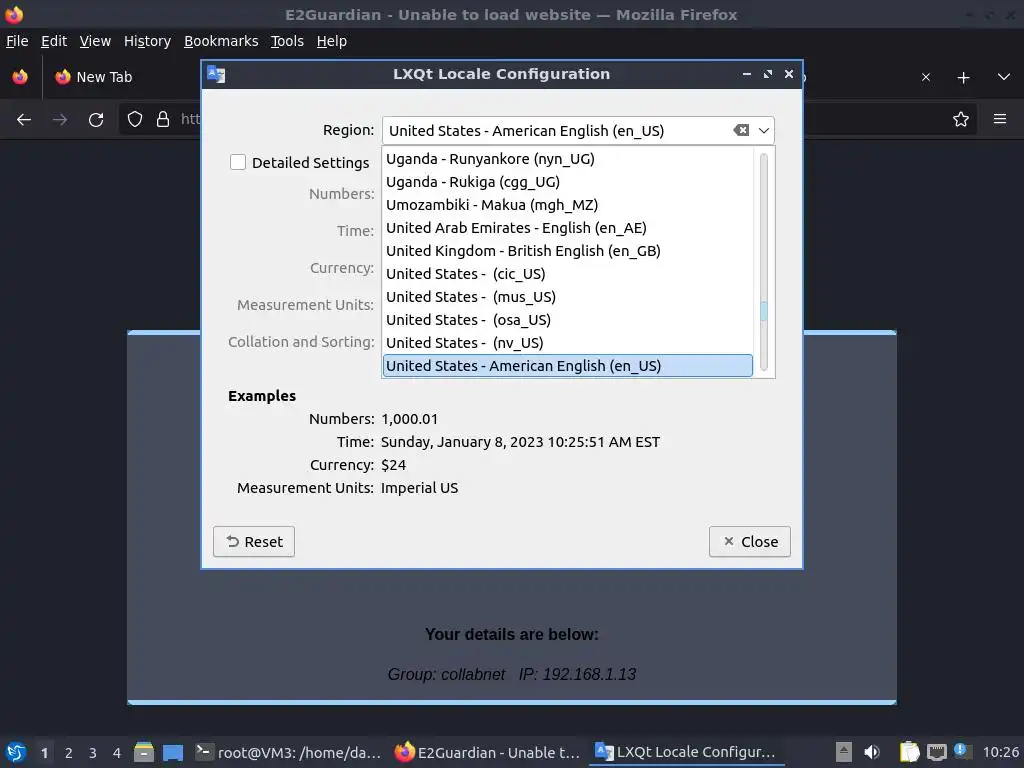Select Uganda - Runyankore (nyn_UG)

pyautogui.click(x=567, y=159)
